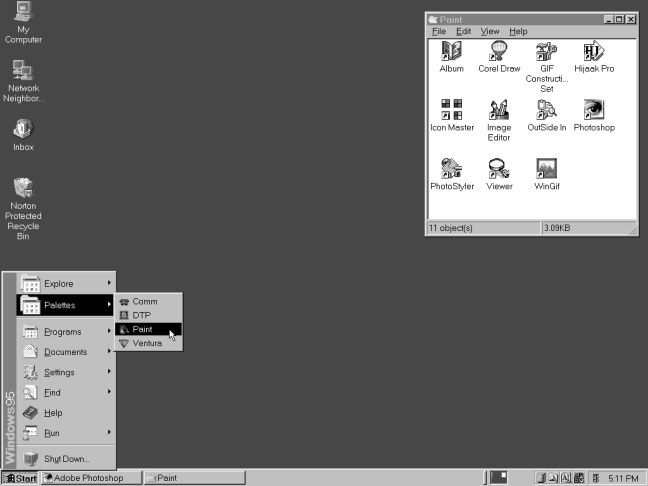Click the letter A tray icon
This screenshot has height=486, width=648.
[566, 478]
